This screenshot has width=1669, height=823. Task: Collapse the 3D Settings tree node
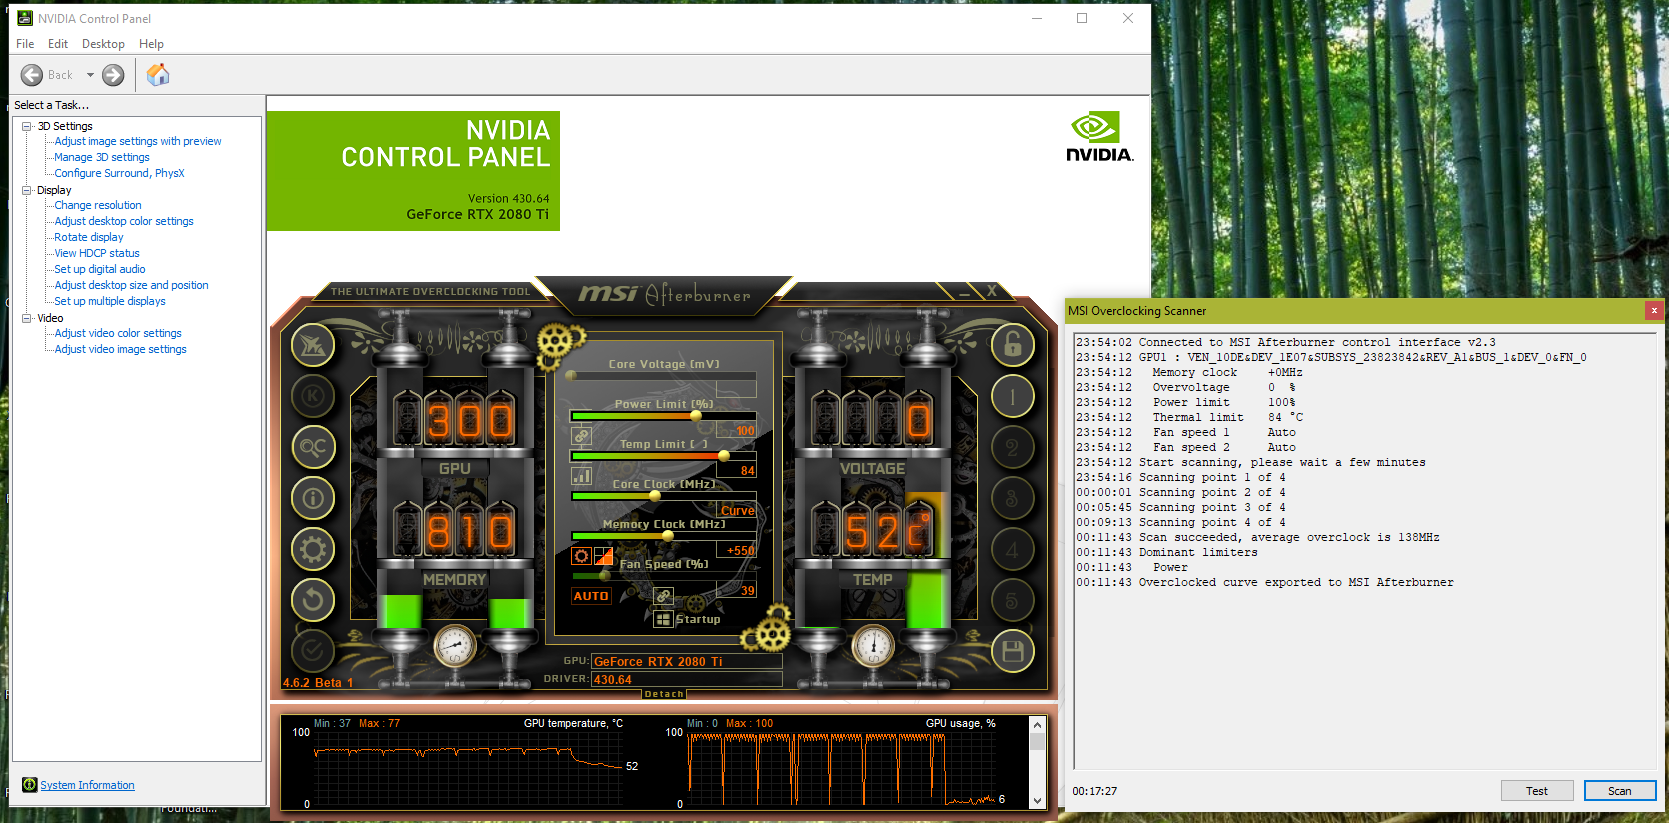27,126
